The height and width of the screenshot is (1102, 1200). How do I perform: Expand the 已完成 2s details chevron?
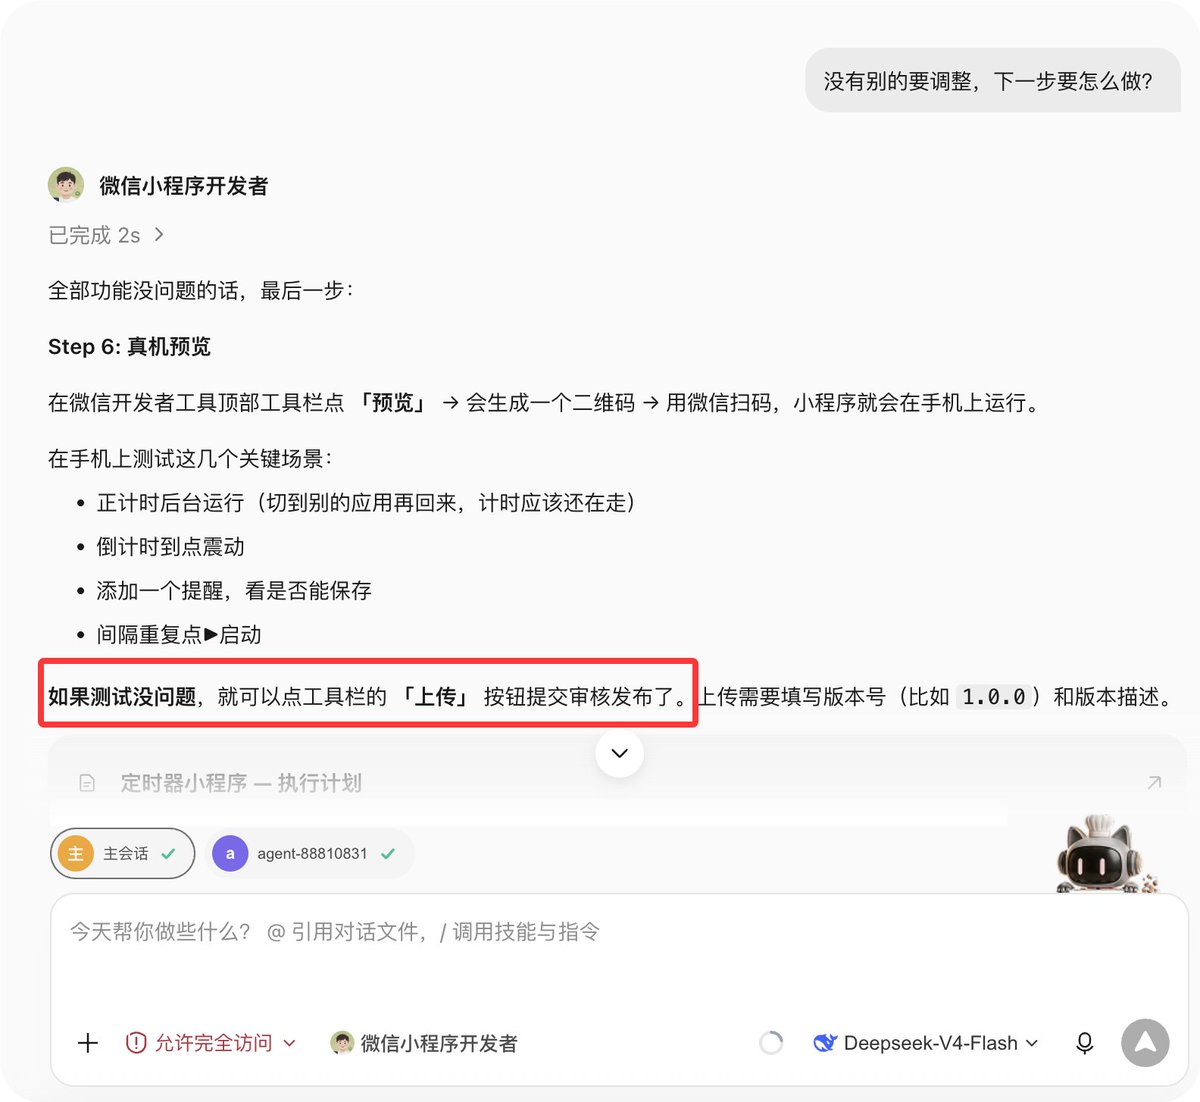tap(159, 235)
